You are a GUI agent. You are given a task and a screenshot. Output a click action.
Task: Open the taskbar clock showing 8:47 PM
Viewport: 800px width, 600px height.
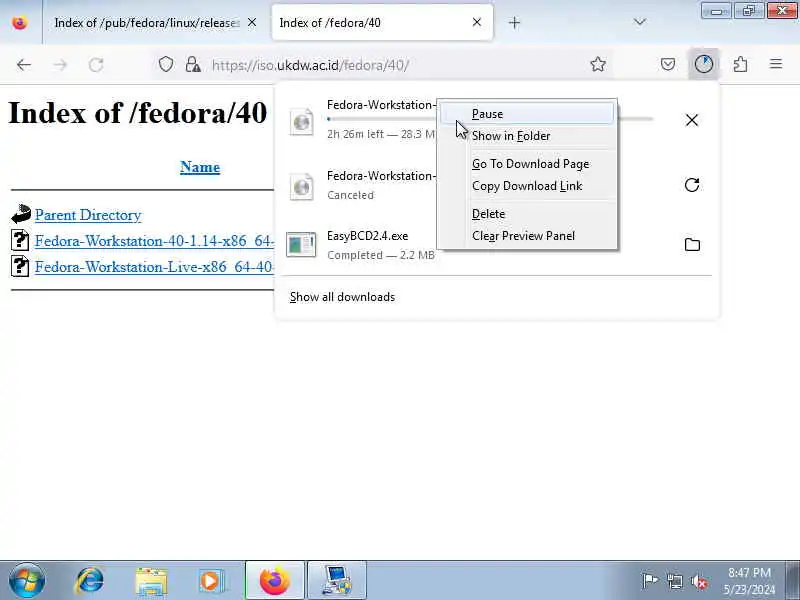[x=749, y=581]
